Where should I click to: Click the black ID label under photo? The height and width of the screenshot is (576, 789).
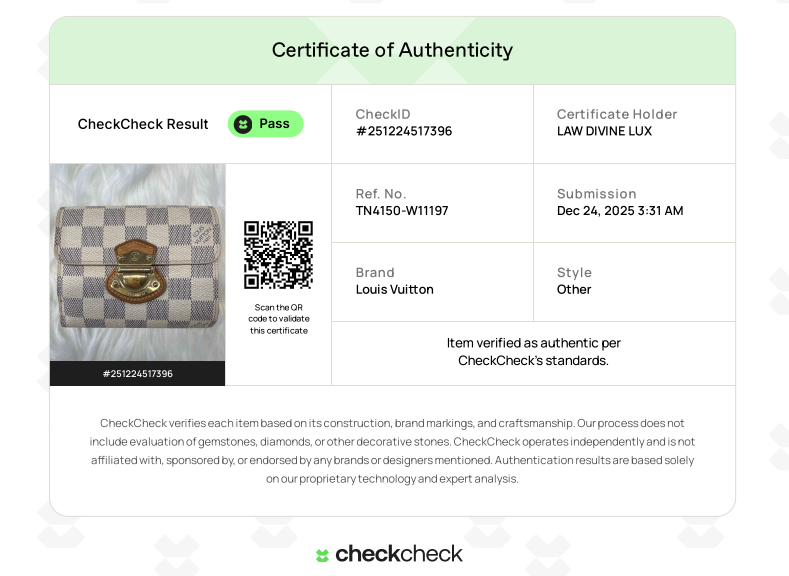[137, 374]
